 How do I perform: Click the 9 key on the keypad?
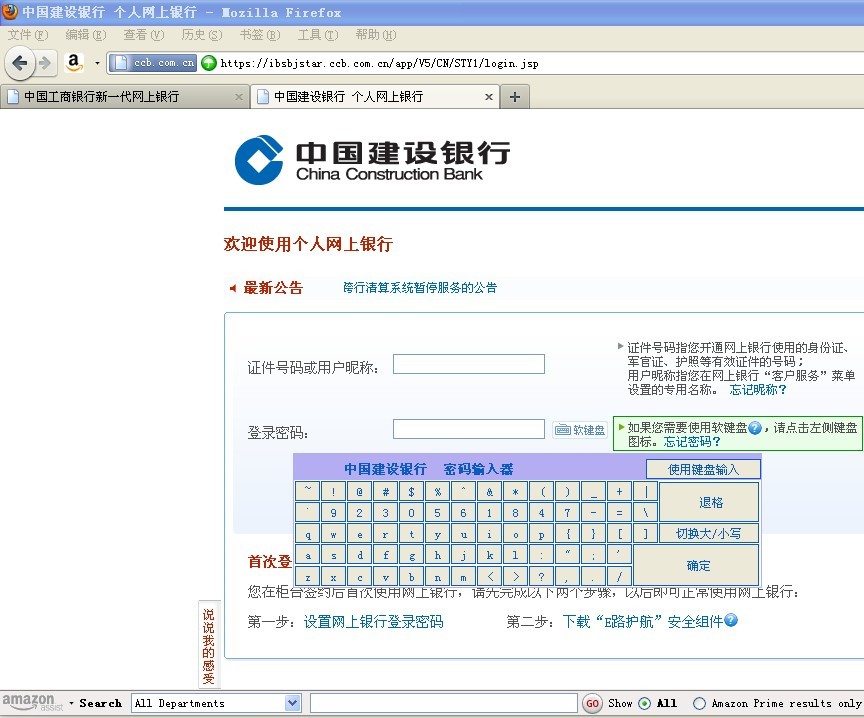click(x=333, y=512)
